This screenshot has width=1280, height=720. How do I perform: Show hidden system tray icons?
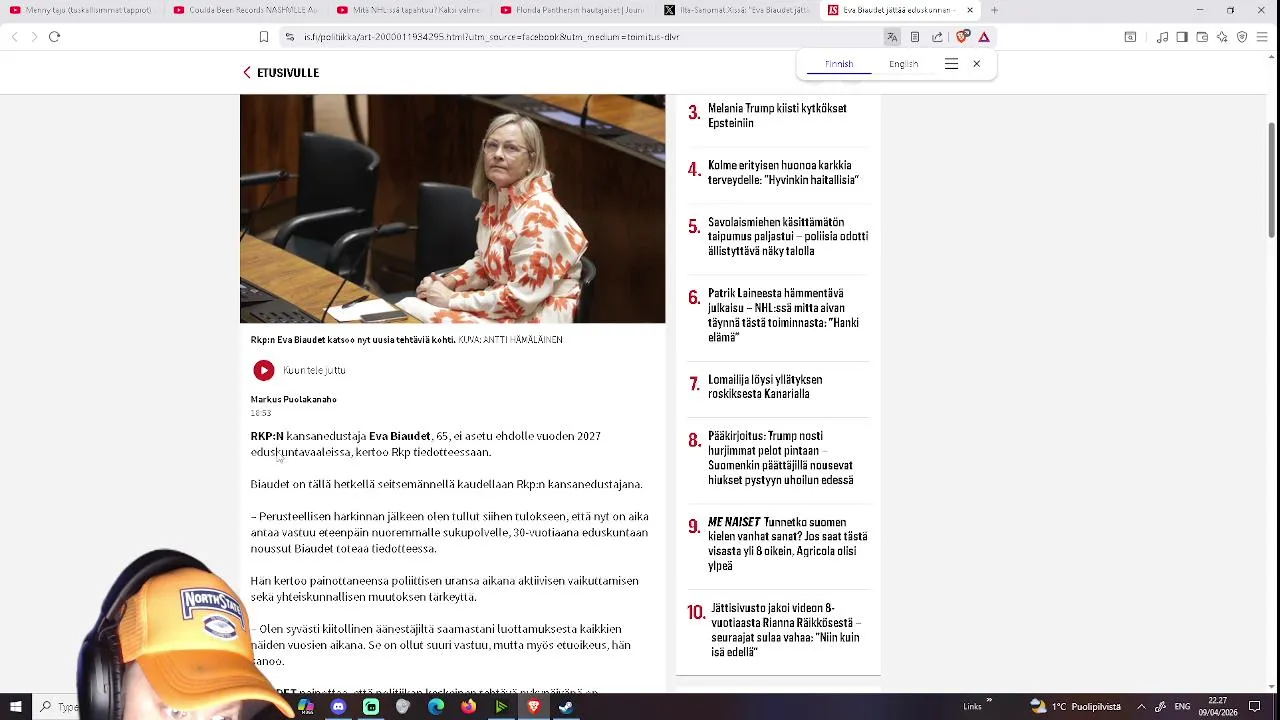click(x=1141, y=707)
